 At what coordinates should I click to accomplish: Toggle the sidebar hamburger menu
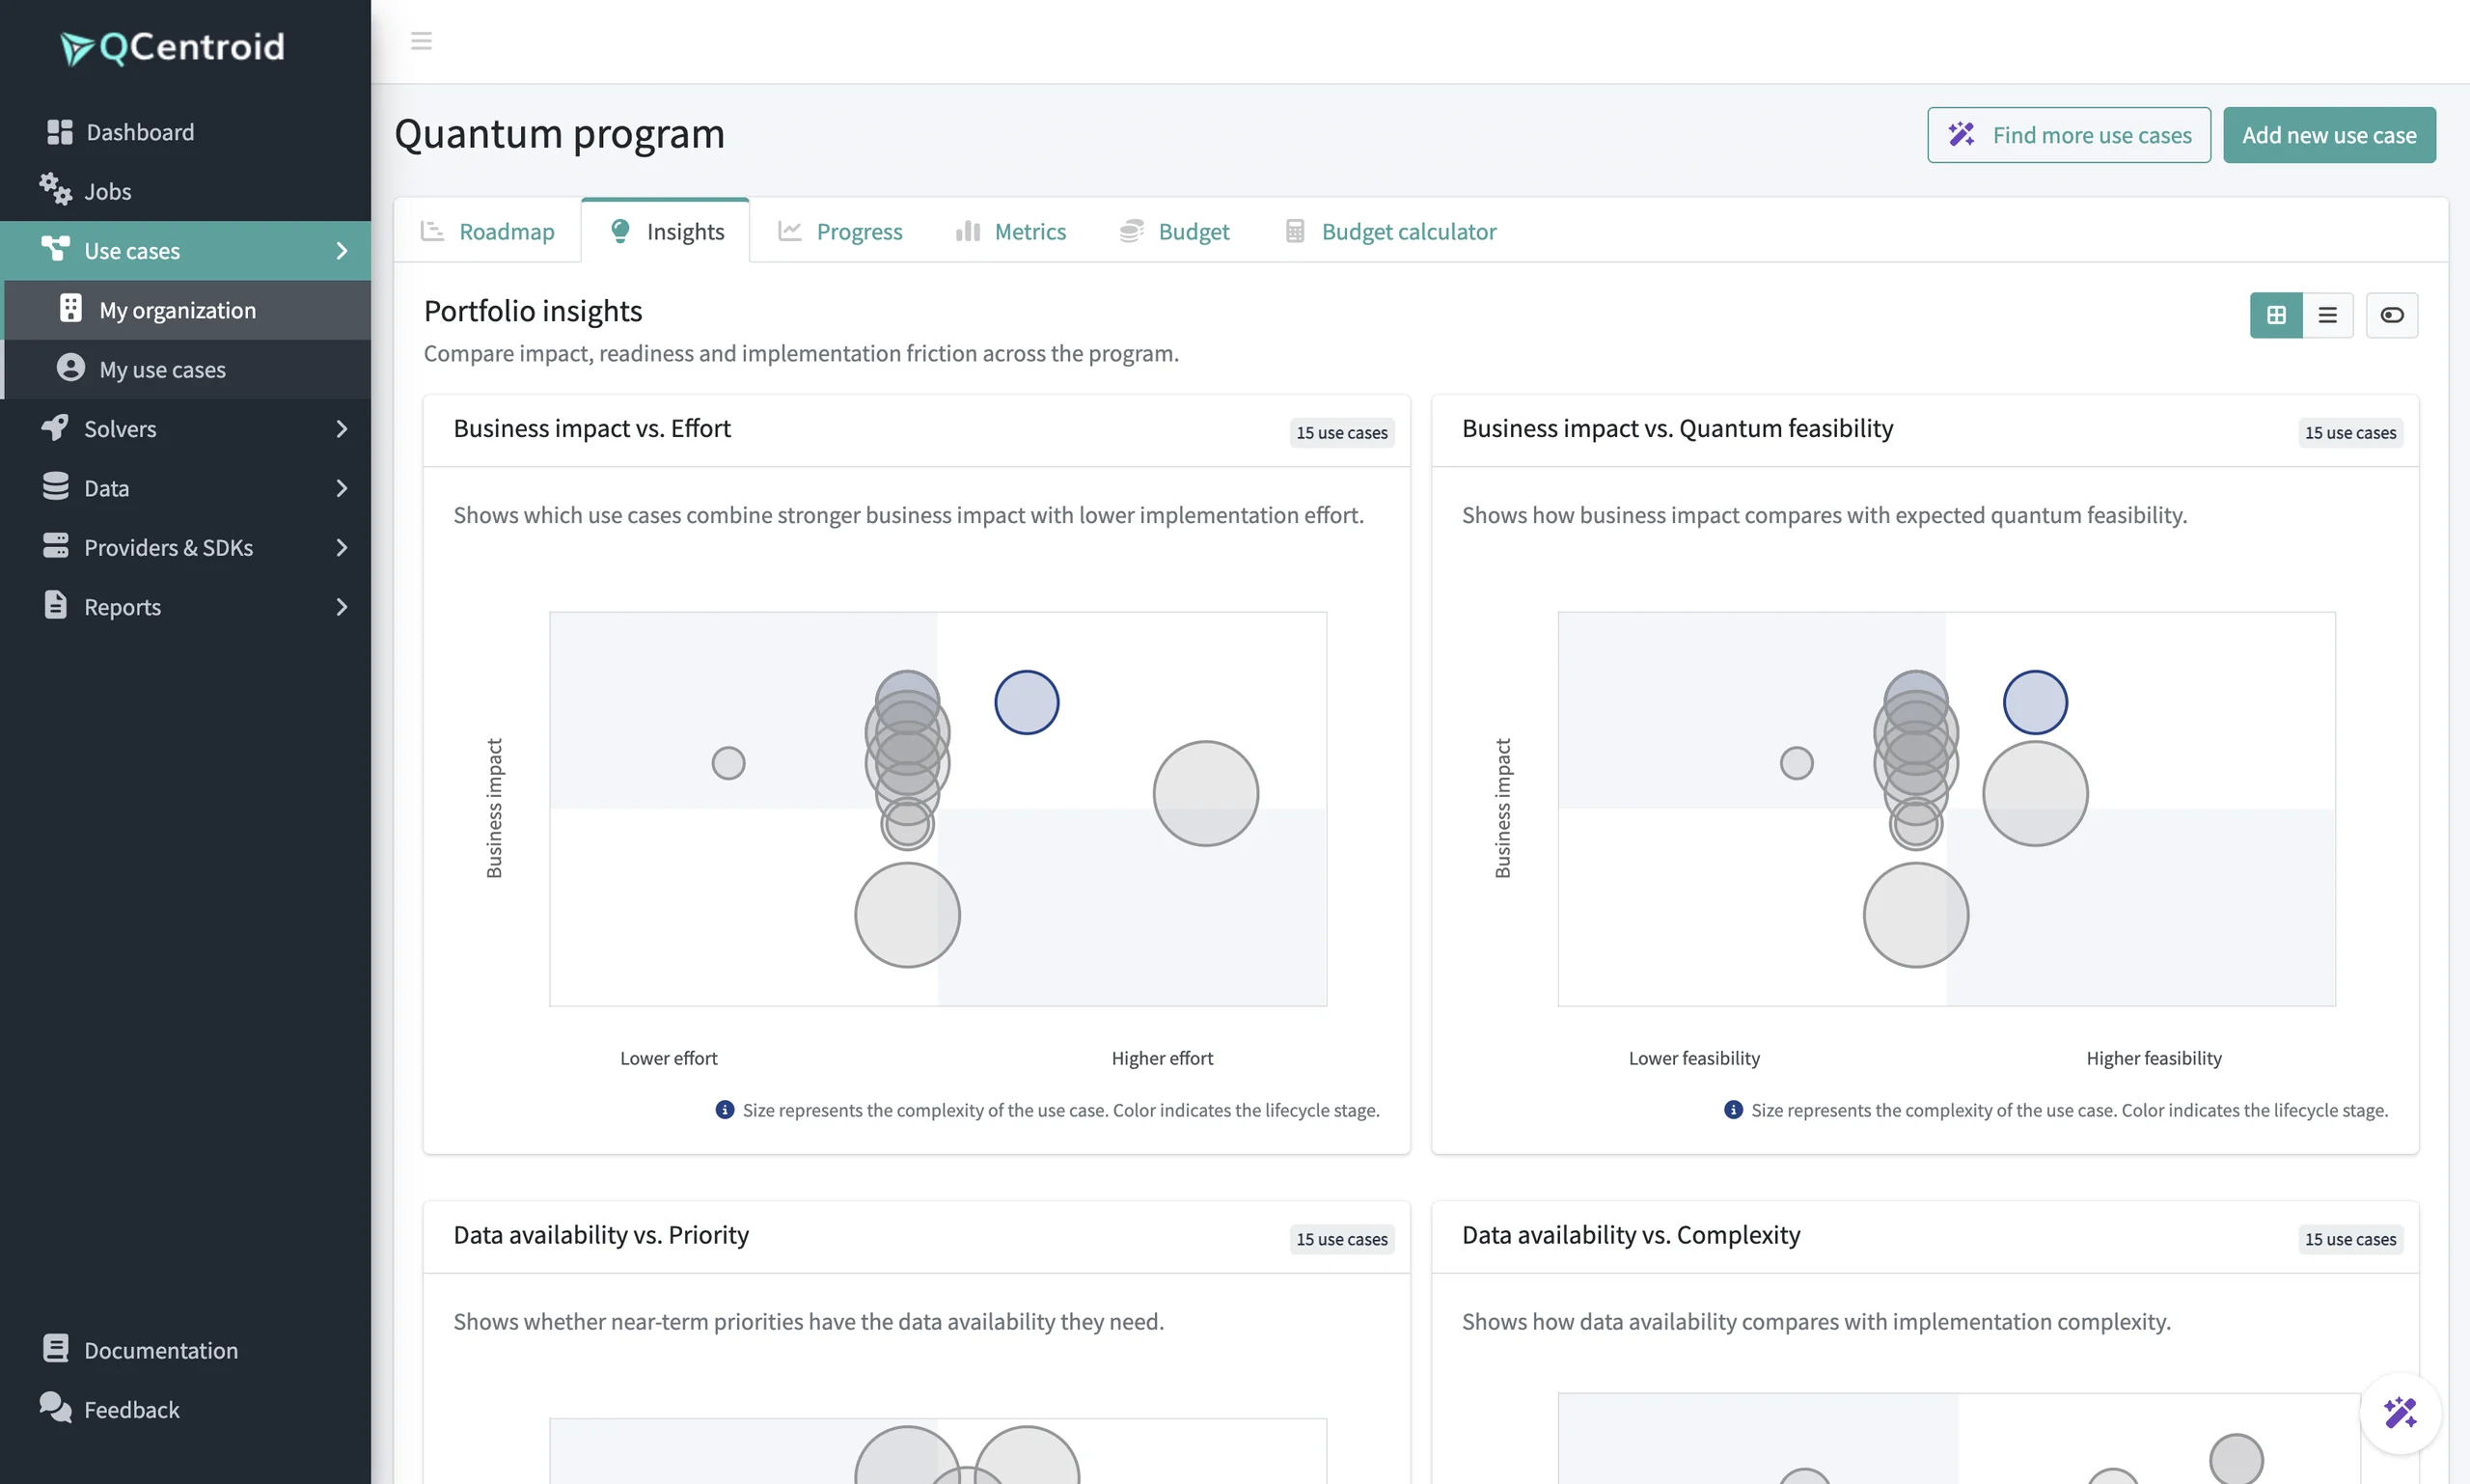pyautogui.click(x=421, y=41)
